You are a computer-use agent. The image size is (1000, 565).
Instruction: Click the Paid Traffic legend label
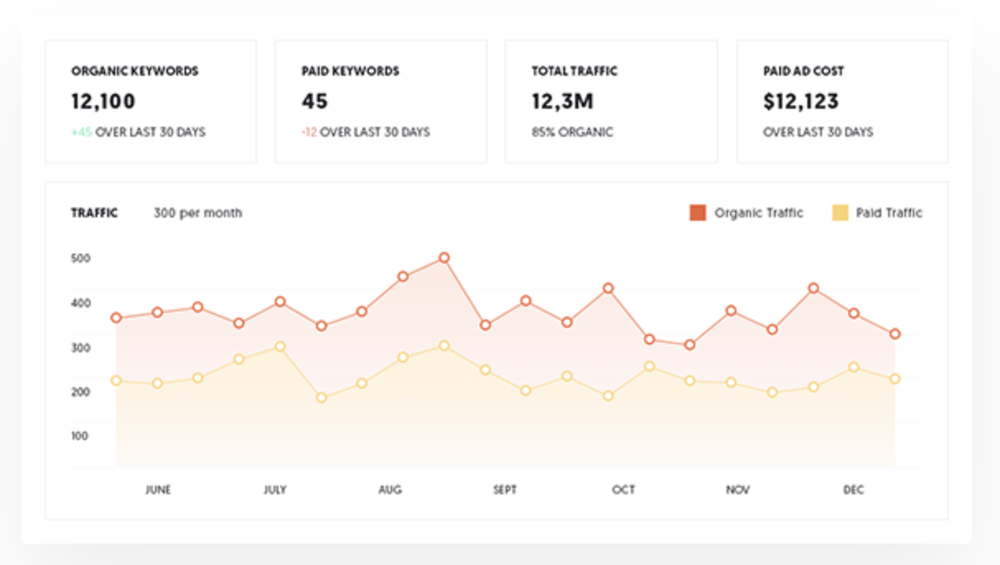889,213
